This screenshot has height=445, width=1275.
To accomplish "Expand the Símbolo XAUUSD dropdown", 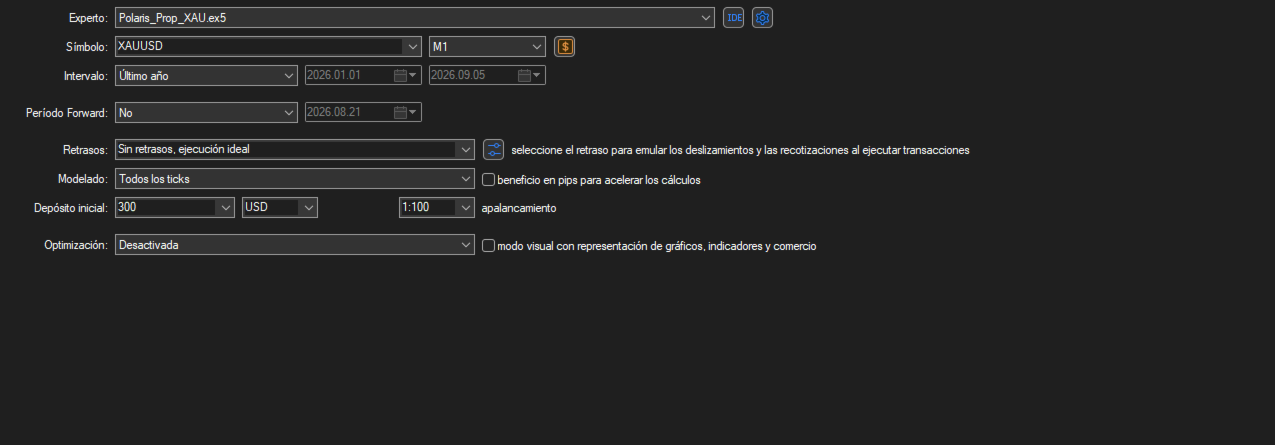I will 413,46.
